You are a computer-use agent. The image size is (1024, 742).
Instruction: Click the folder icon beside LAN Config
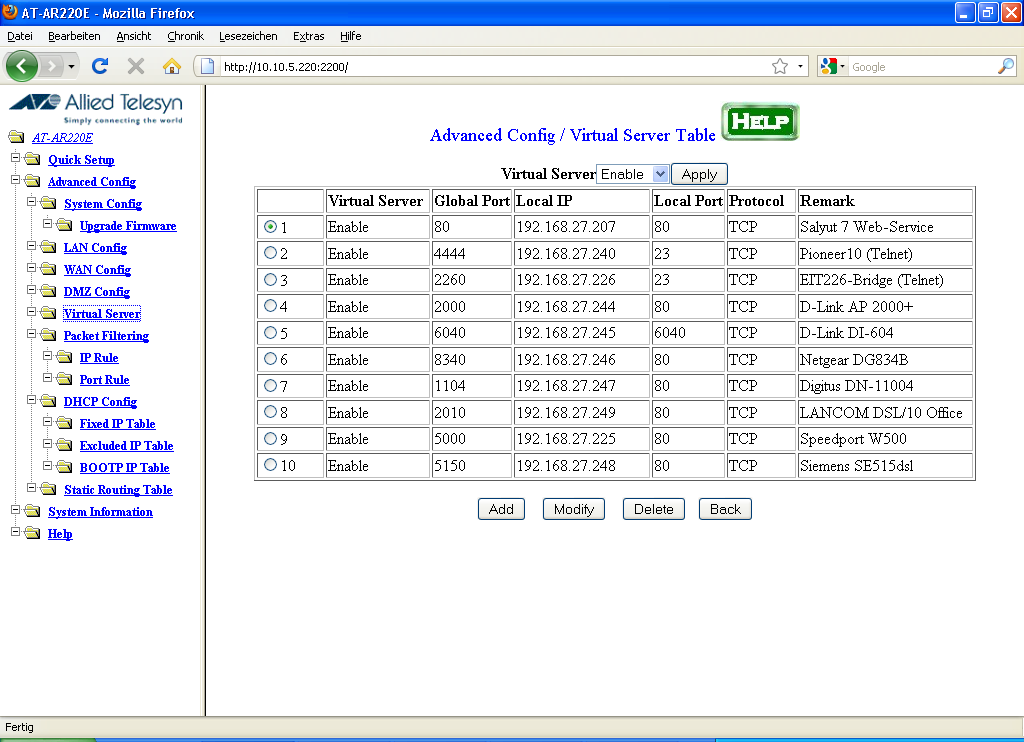coord(48,247)
